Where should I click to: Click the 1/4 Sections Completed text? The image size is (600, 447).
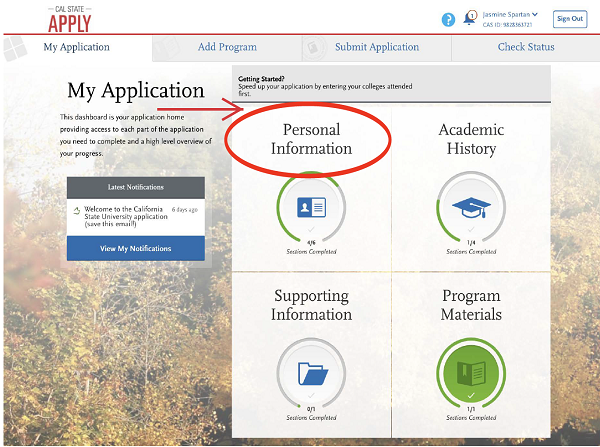[x=471, y=247]
